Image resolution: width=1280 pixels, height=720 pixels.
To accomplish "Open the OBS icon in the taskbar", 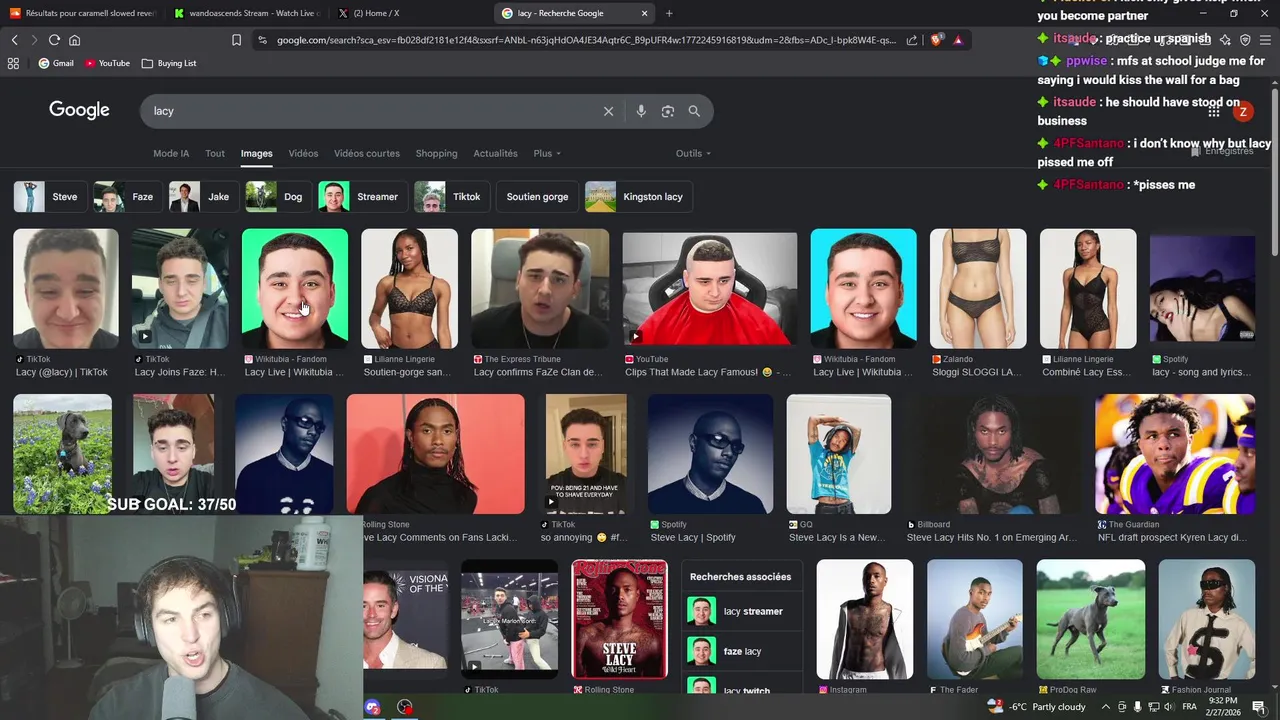I will [x=405, y=707].
